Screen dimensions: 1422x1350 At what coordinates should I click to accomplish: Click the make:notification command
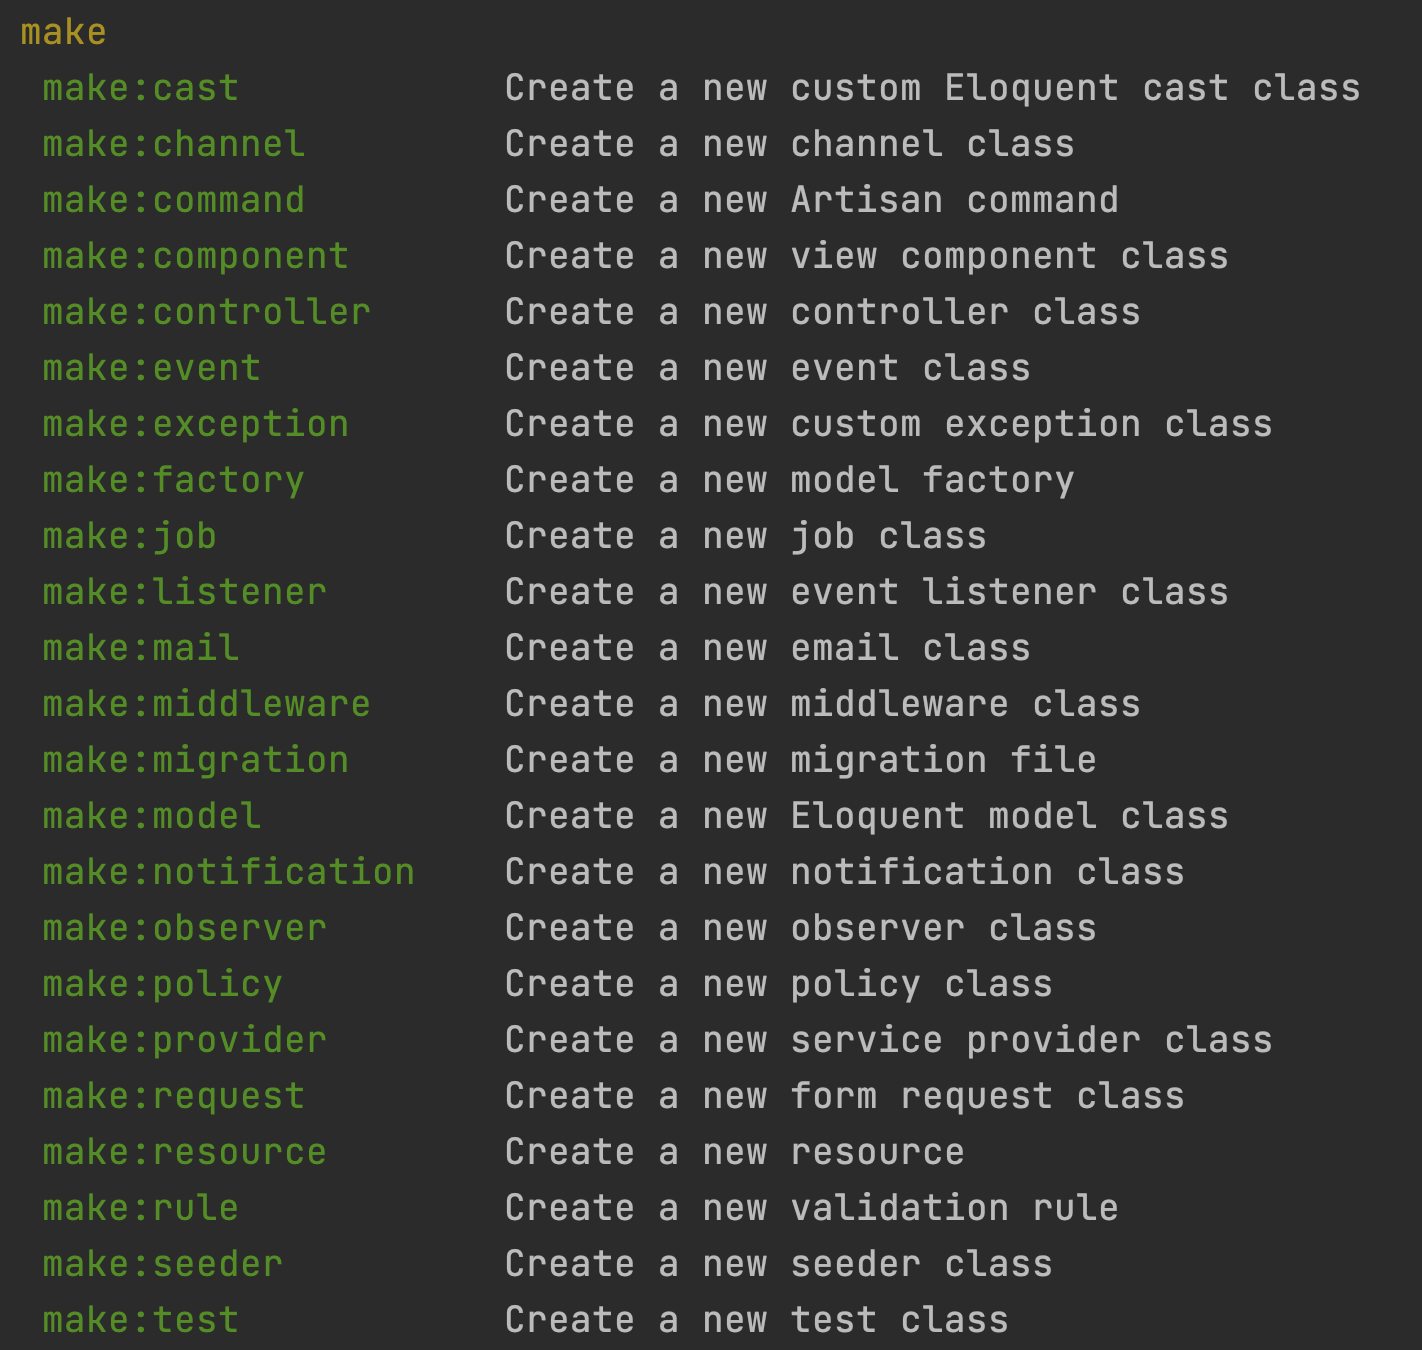pyautogui.click(x=229, y=872)
